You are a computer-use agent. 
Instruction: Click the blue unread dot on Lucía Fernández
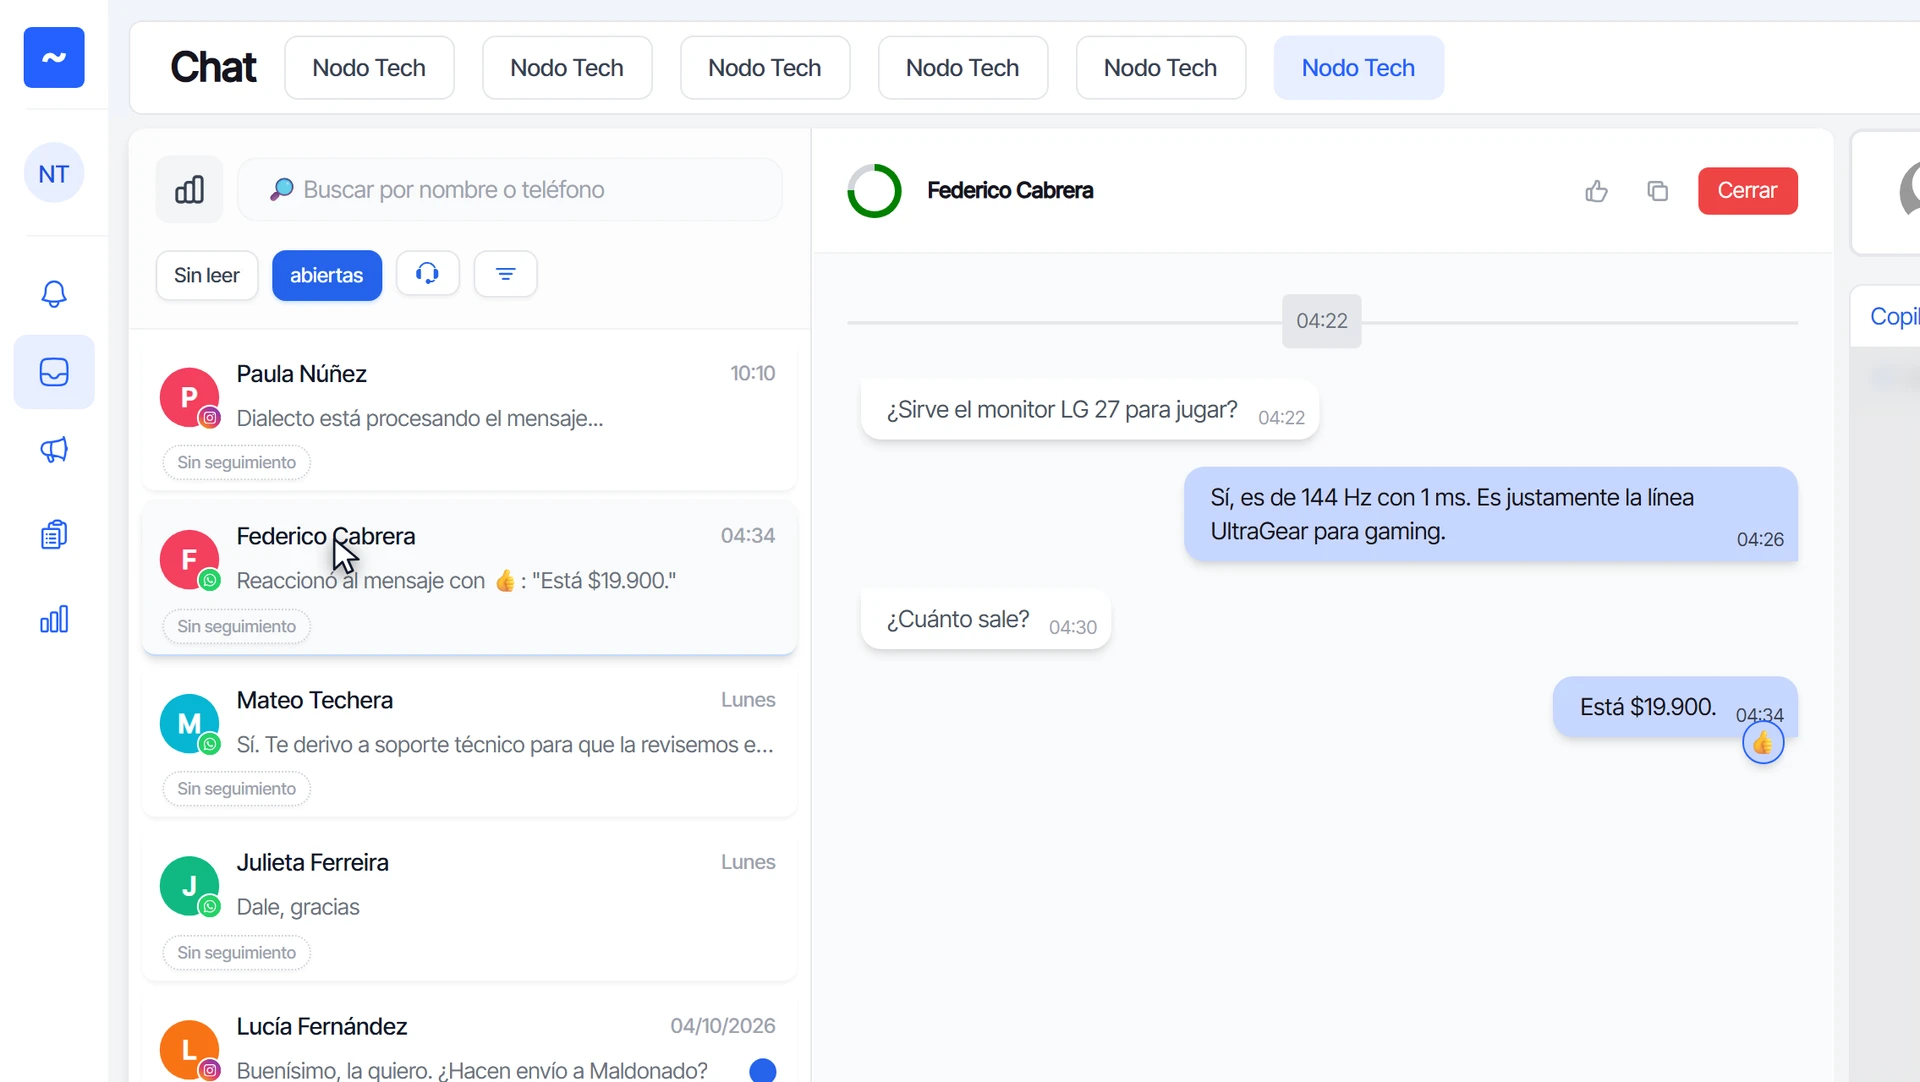coord(763,1070)
